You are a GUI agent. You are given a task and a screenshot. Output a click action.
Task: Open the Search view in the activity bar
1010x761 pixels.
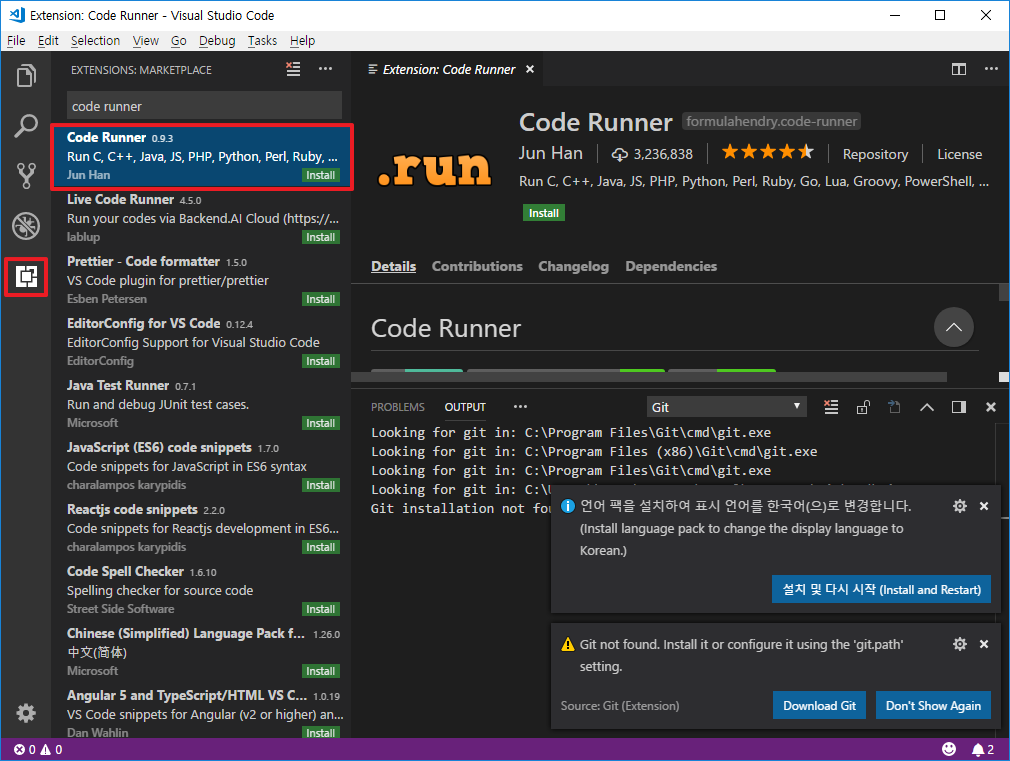pyautogui.click(x=26, y=126)
